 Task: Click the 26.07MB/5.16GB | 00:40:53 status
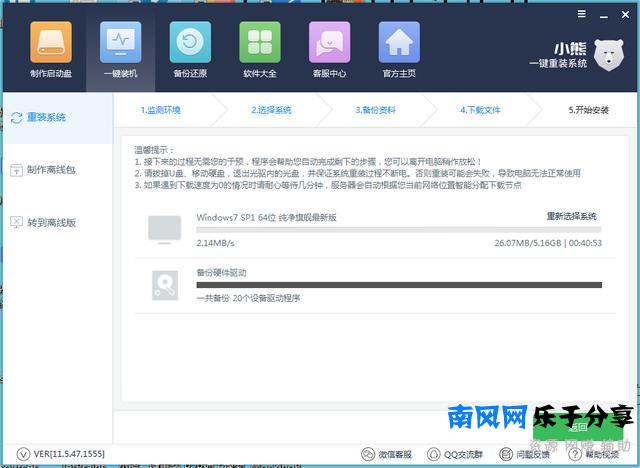548,243
